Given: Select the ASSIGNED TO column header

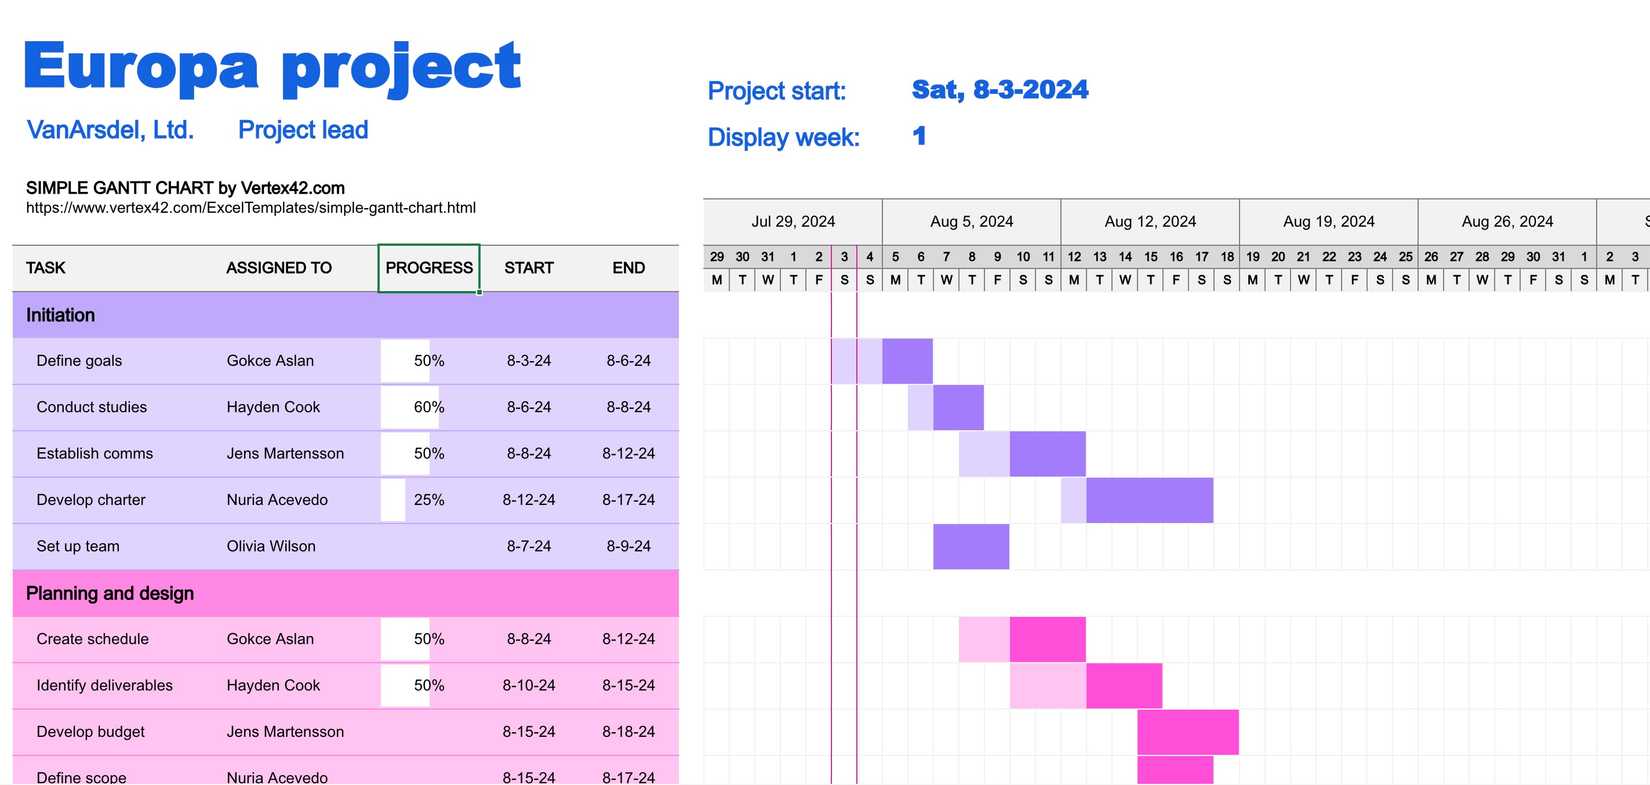Looking at the screenshot, I should 279,268.
